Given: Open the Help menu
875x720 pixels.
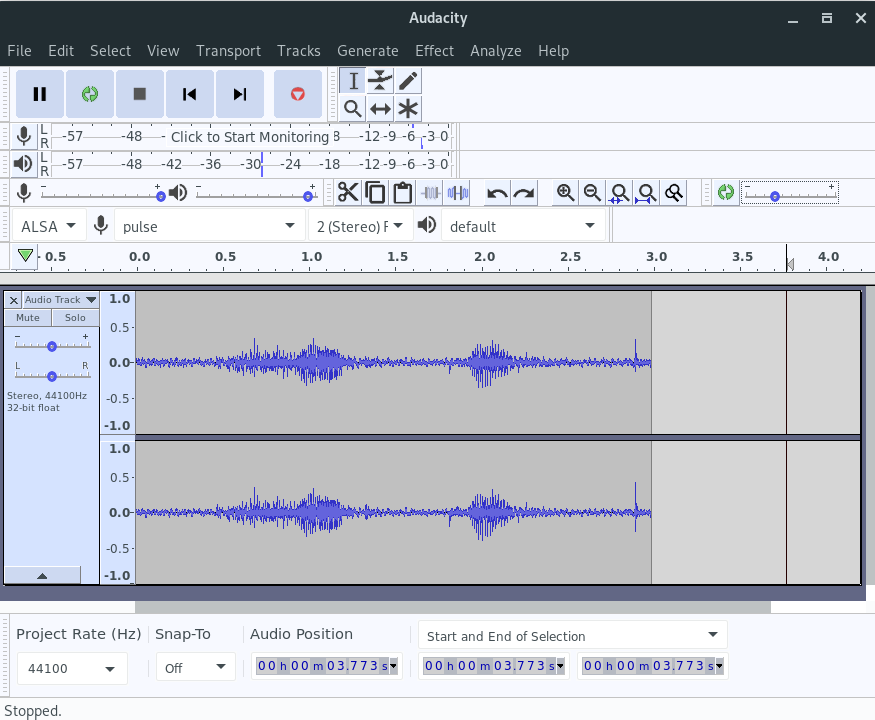Looking at the screenshot, I should click(553, 51).
